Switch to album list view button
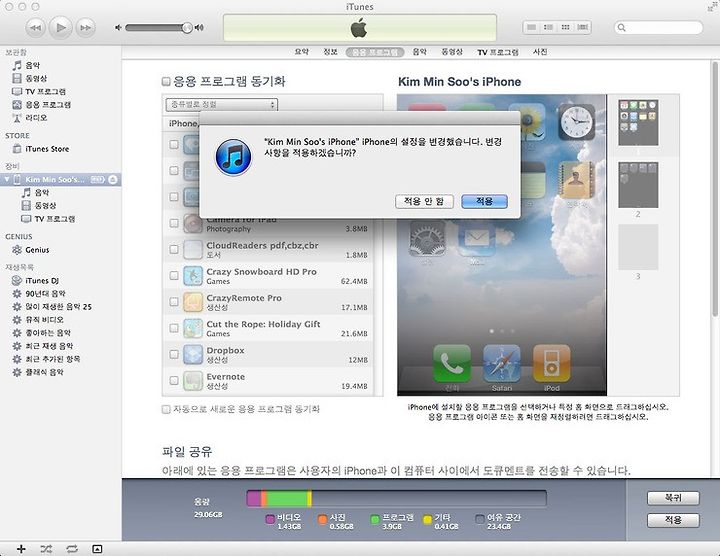The image size is (720, 556). (548, 28)
